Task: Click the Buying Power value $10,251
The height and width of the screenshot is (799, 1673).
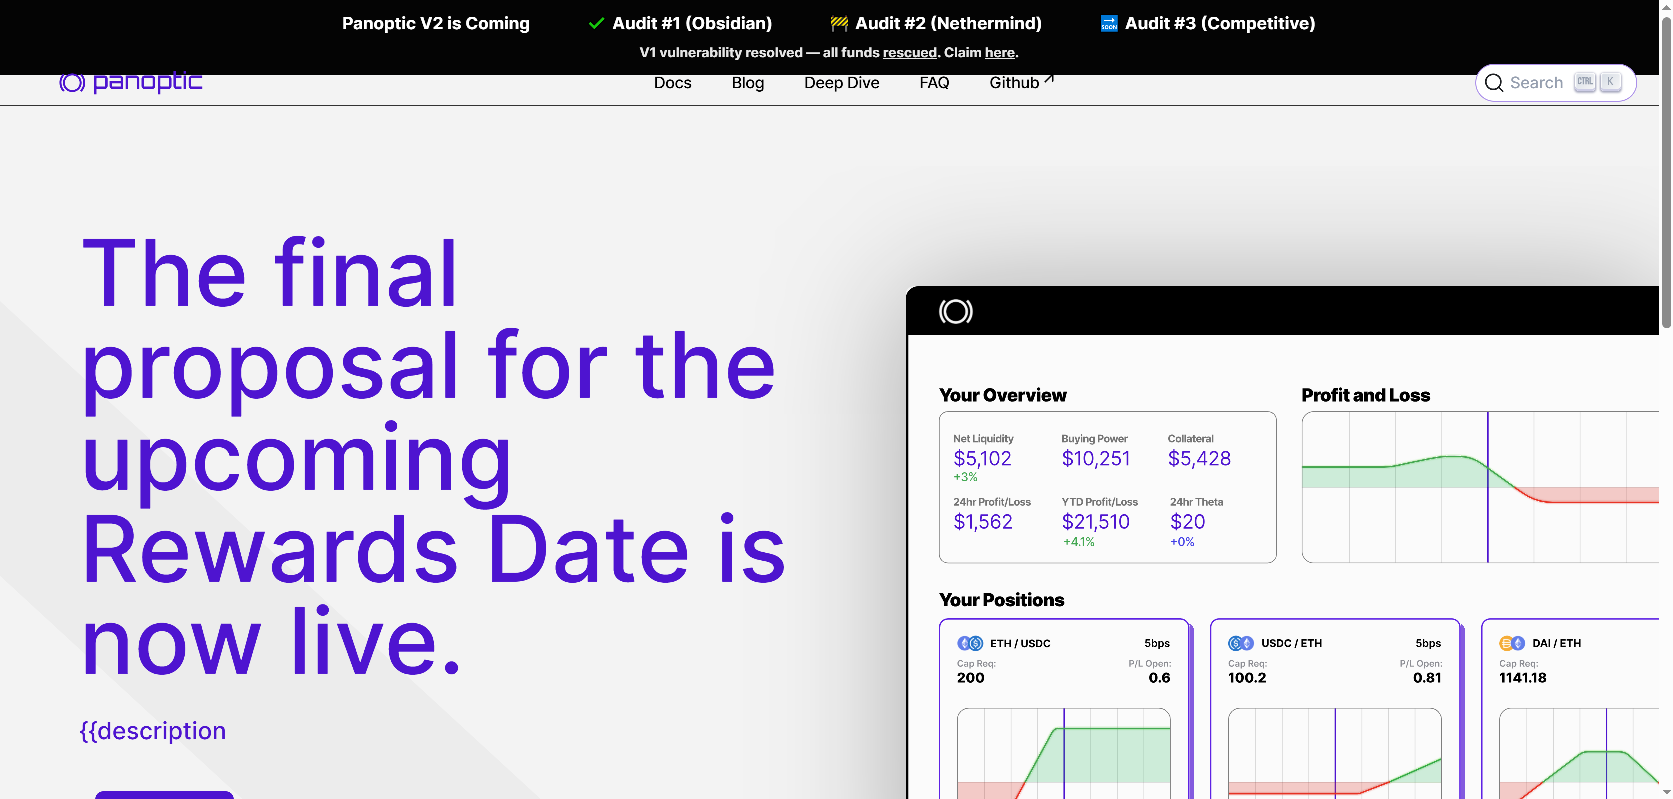Action: click(x=1096, y=459)
